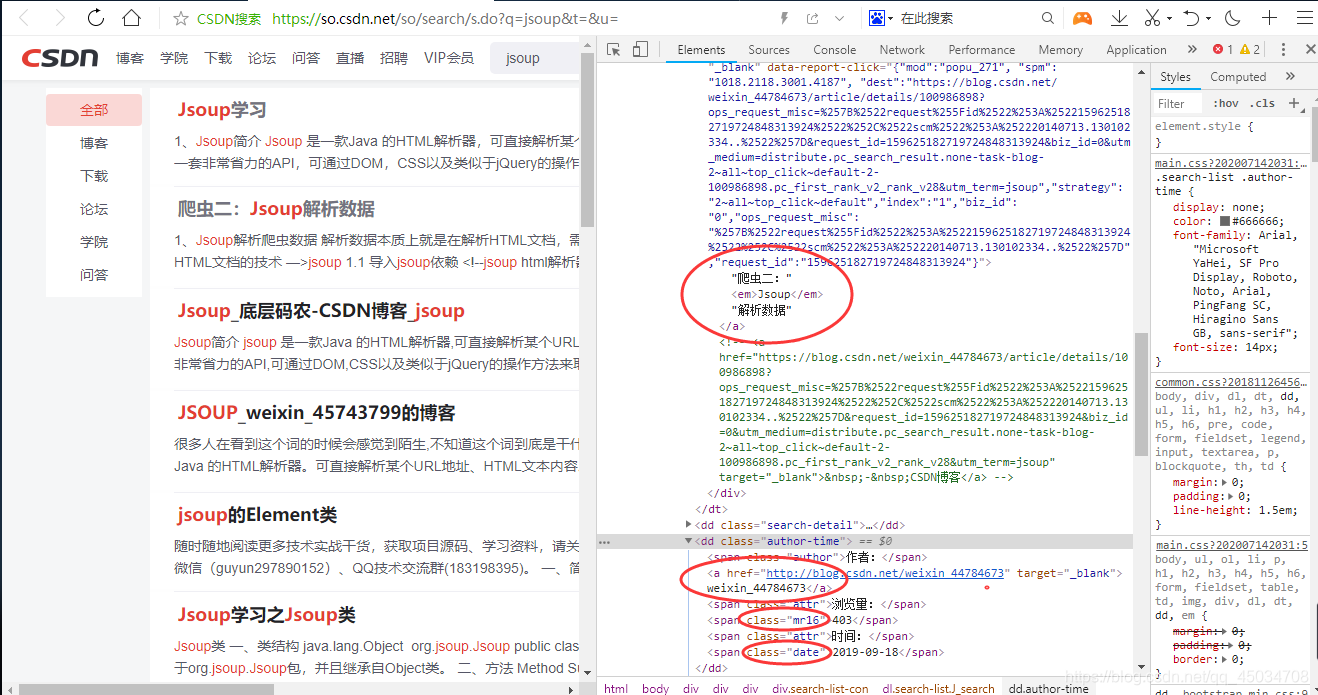Select the 全部 filter in left sidebar
The height and width of the screenshot is (695, 1318).
coord(94,110)
